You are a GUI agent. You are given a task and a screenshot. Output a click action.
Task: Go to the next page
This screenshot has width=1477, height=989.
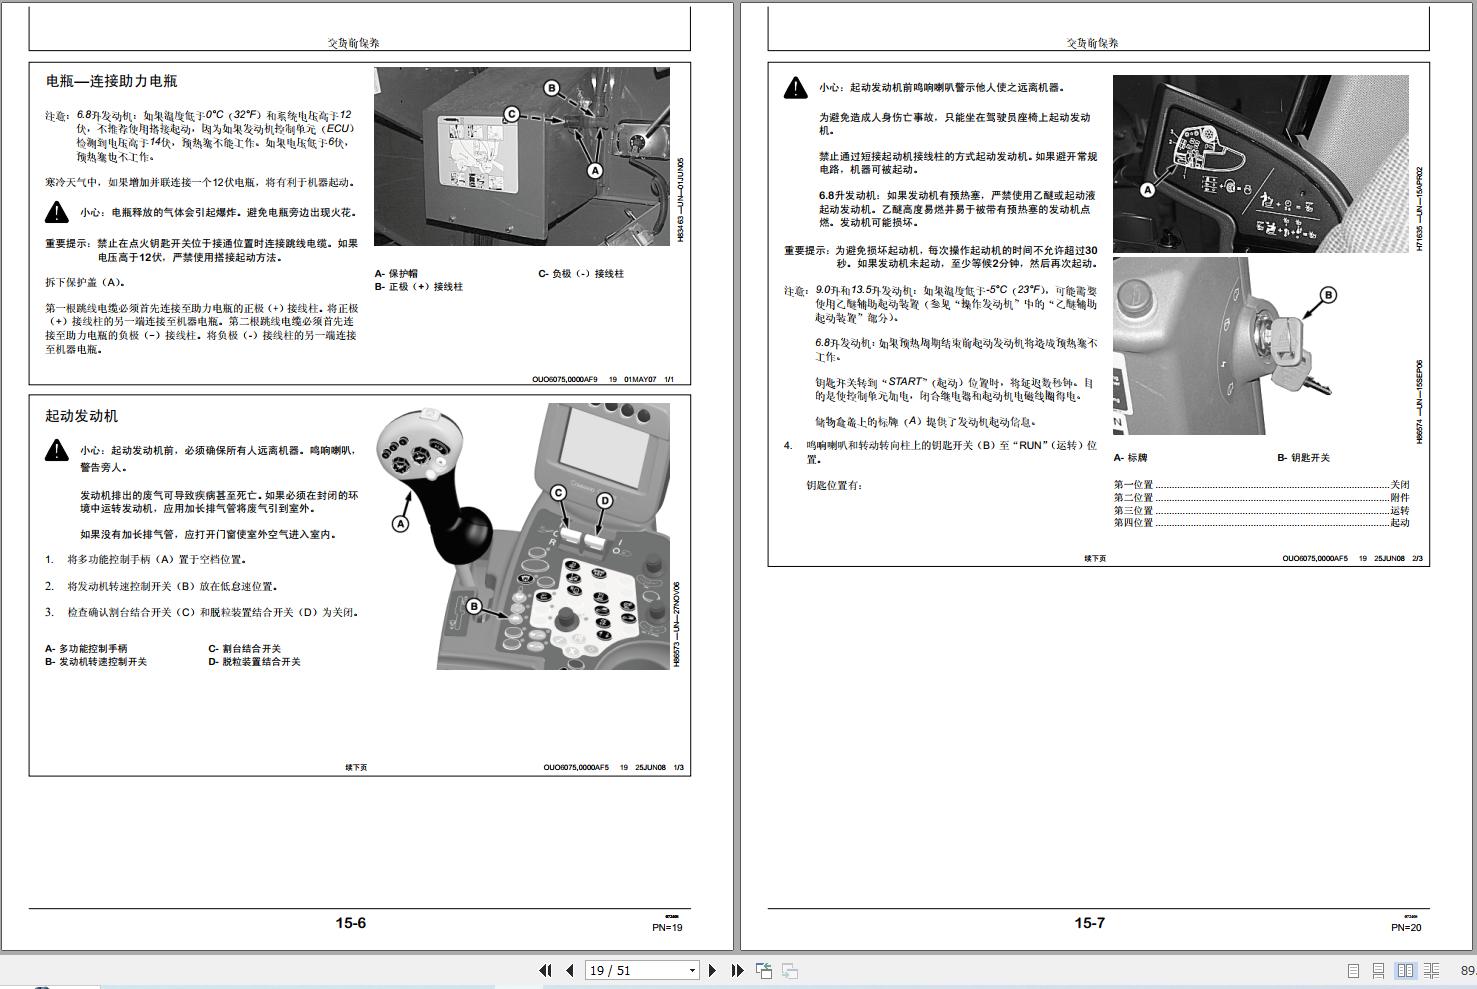[712, 970]
